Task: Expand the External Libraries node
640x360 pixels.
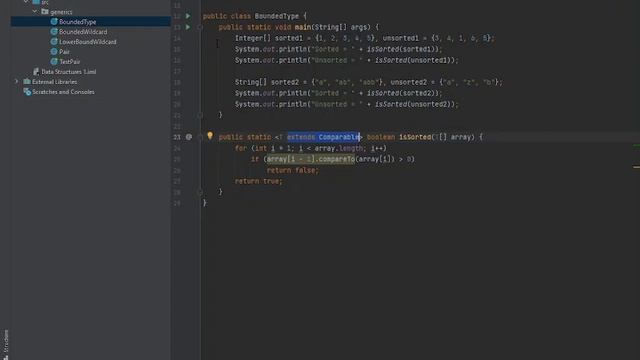Action: pyautogui.click(x=16, y=82)
